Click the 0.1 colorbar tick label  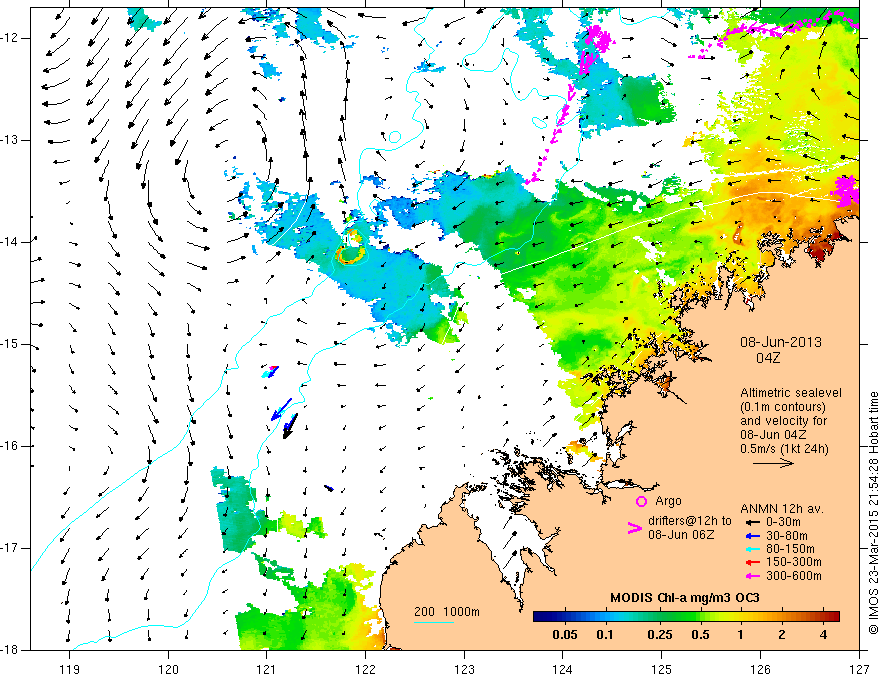[604, 635]
